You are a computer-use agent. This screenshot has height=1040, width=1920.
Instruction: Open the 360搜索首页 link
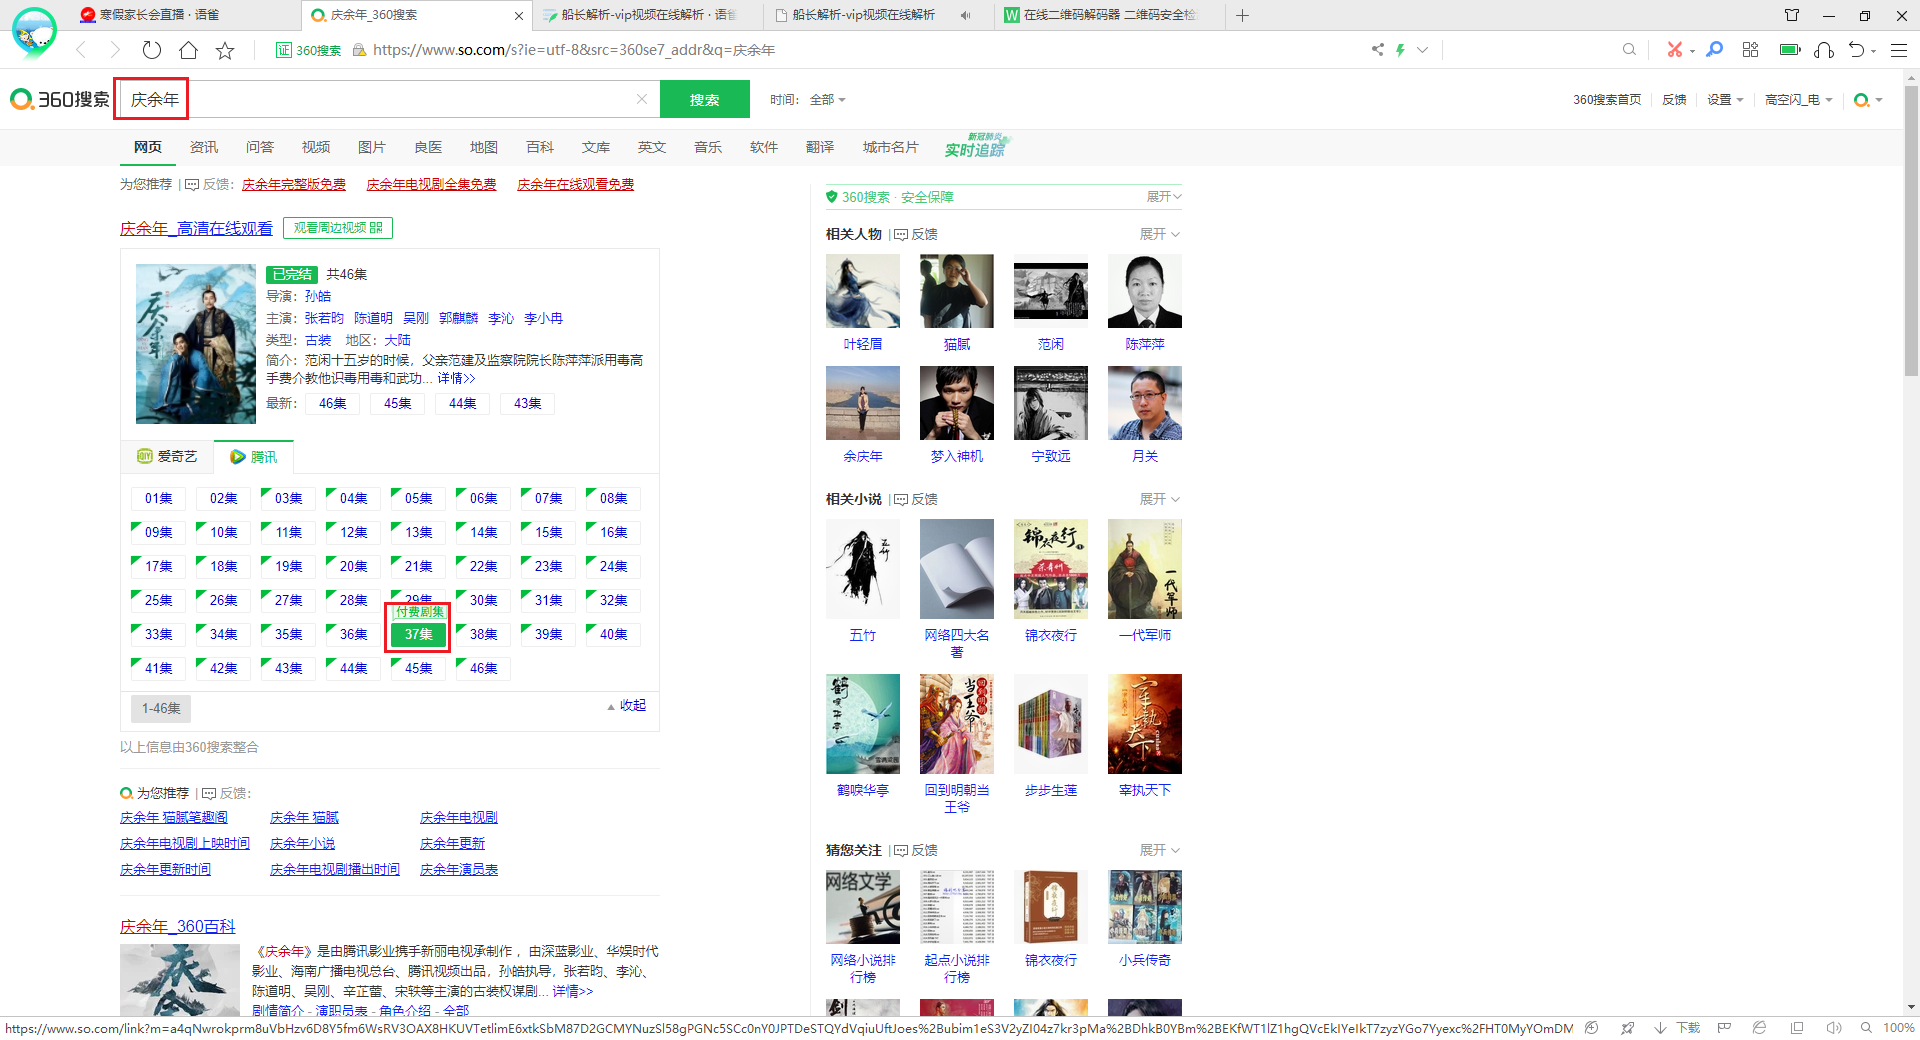point(1607,100)
